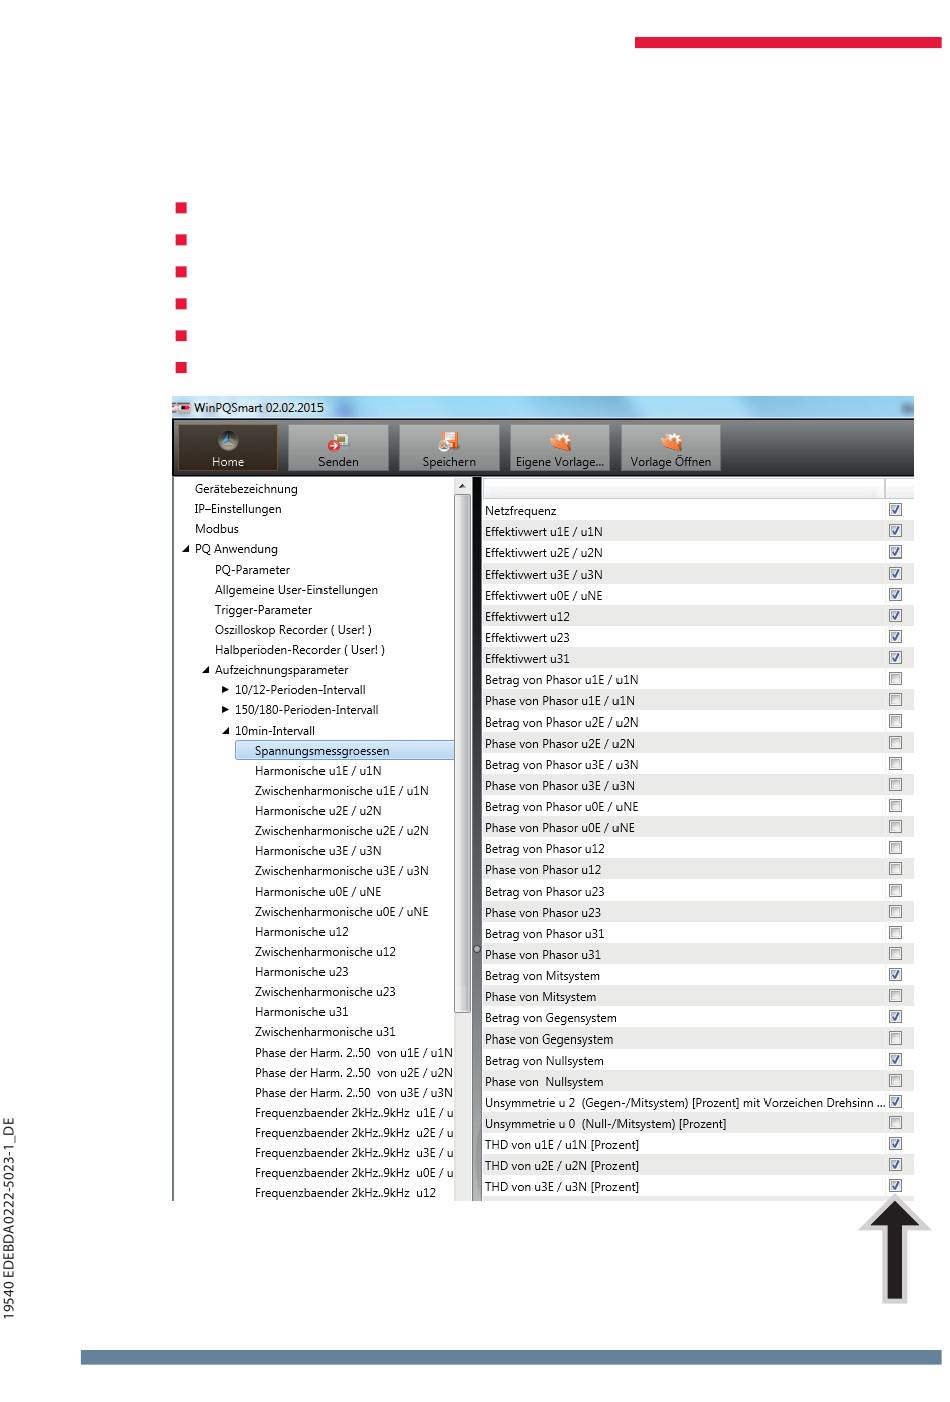Toggle THD von u1E / u1N checkbox
950x1402 pixels.
click(895, 1144)
